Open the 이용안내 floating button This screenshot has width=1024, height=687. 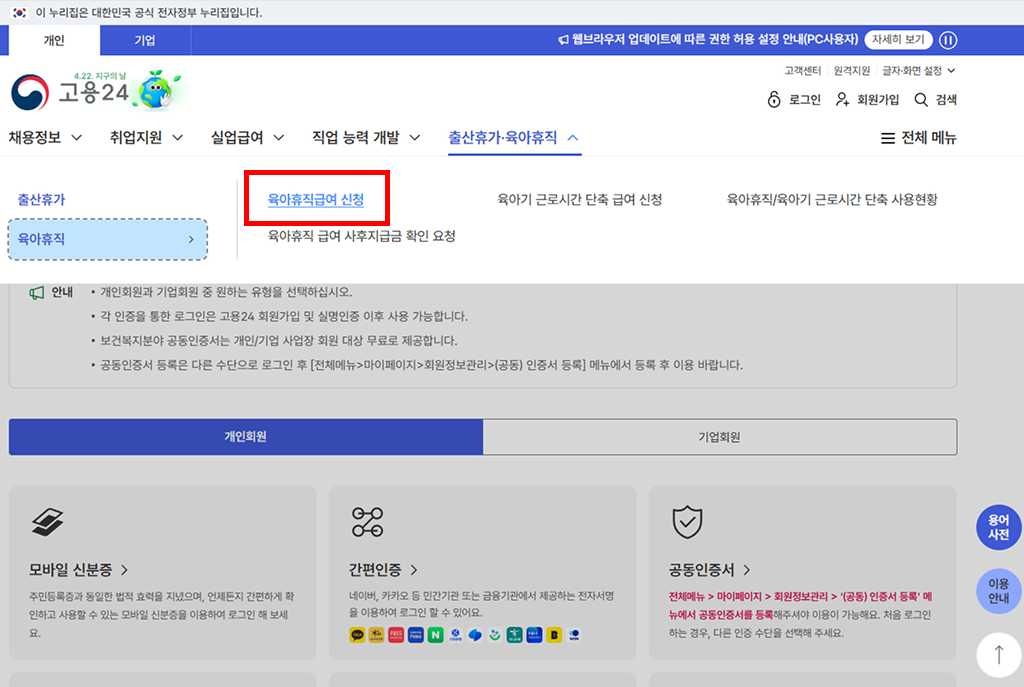point(999,591)
